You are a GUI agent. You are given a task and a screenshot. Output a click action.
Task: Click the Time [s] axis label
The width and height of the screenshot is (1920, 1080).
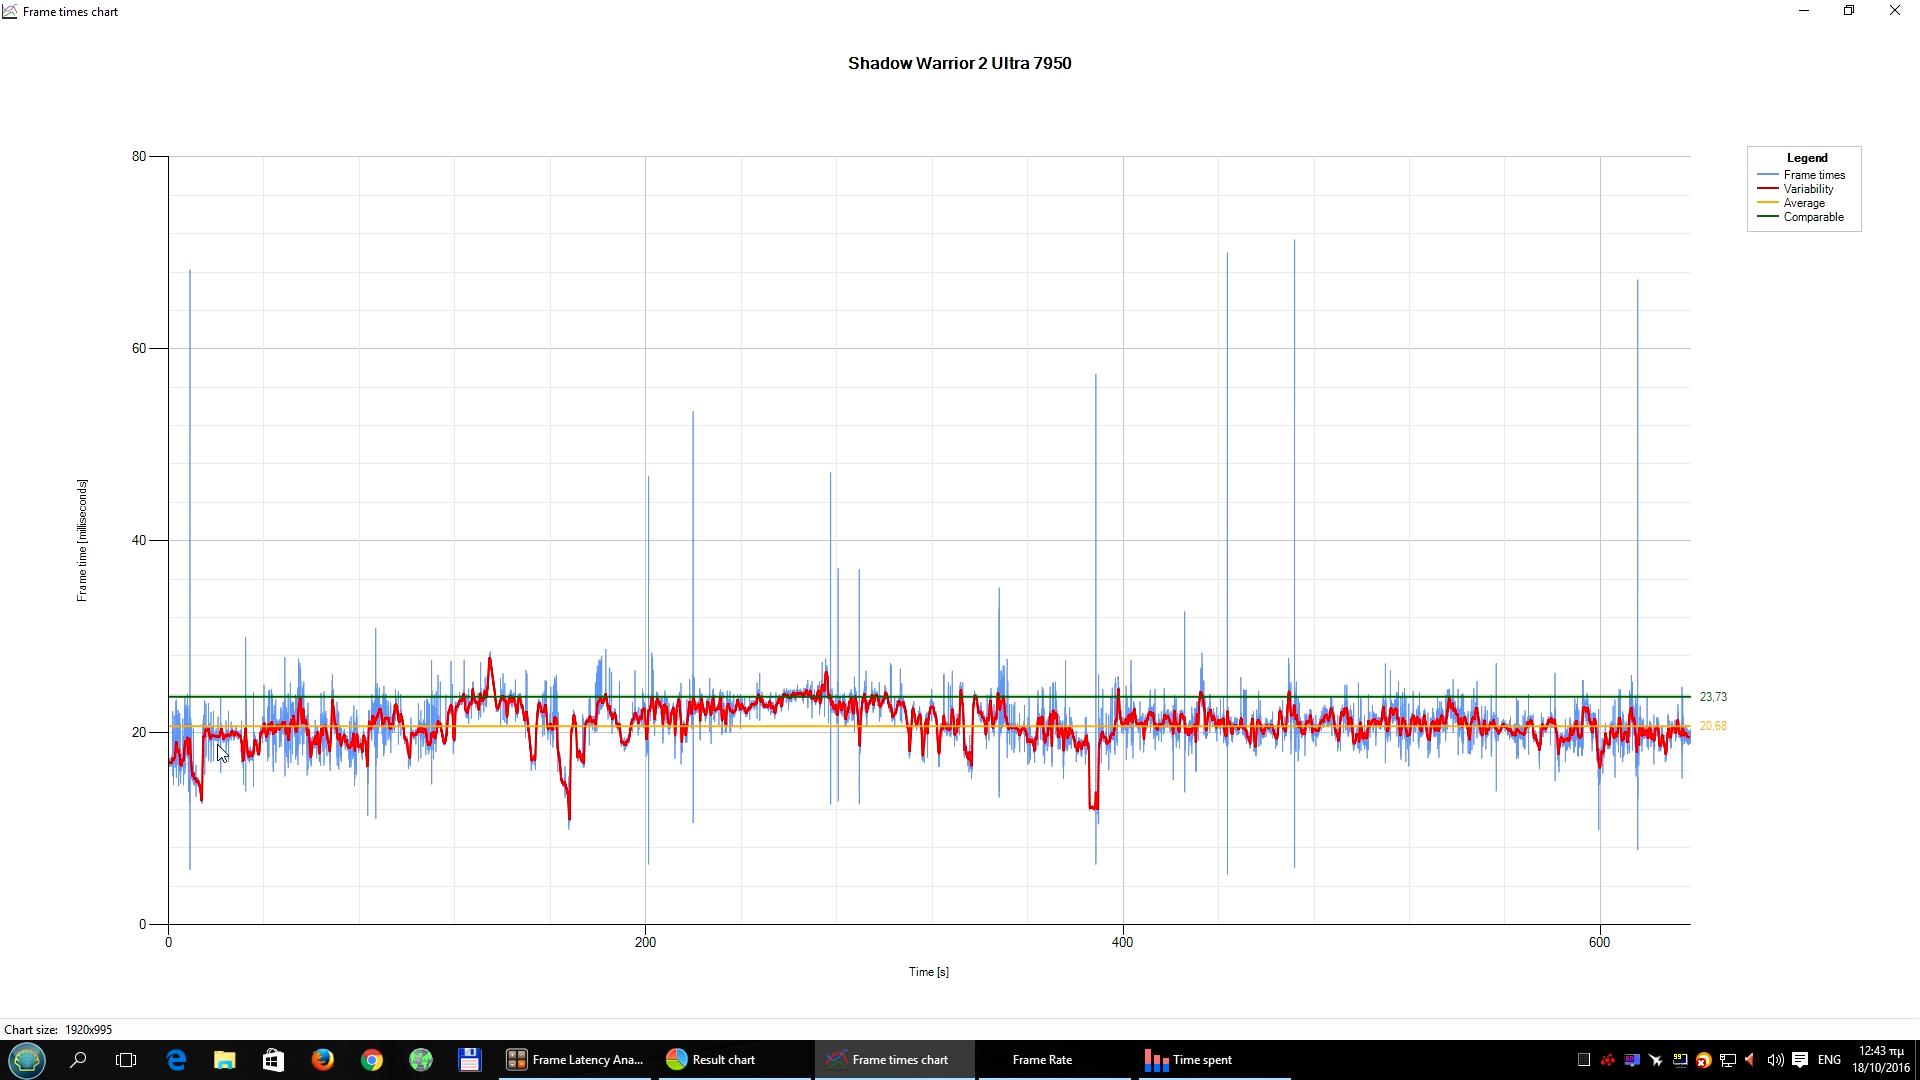tap(929, 972)
